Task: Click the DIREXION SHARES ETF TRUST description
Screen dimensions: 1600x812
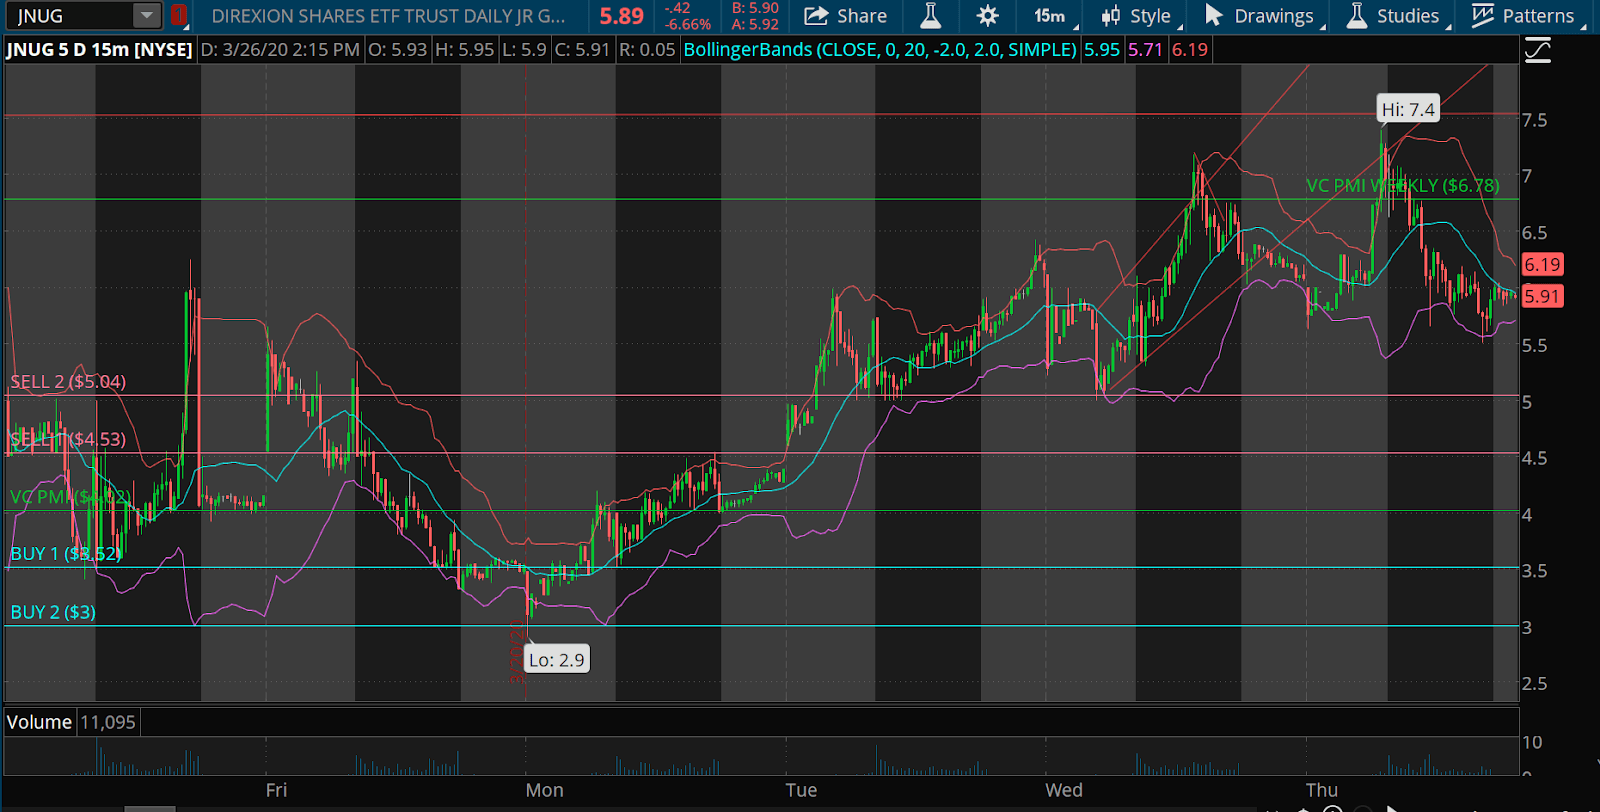Action: pyautogui.click(x=388, y=16)
